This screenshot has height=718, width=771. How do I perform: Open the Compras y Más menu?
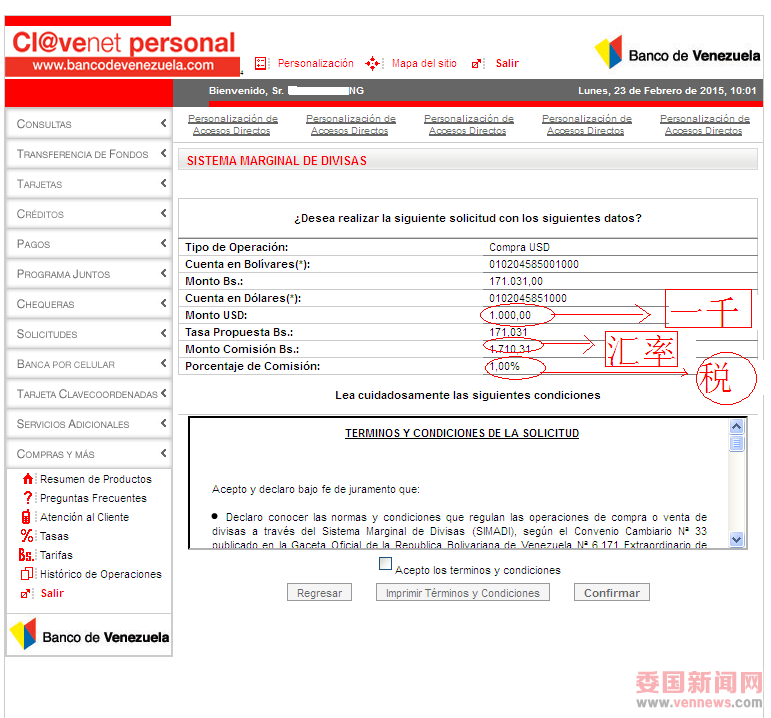(x=89, y=454)
